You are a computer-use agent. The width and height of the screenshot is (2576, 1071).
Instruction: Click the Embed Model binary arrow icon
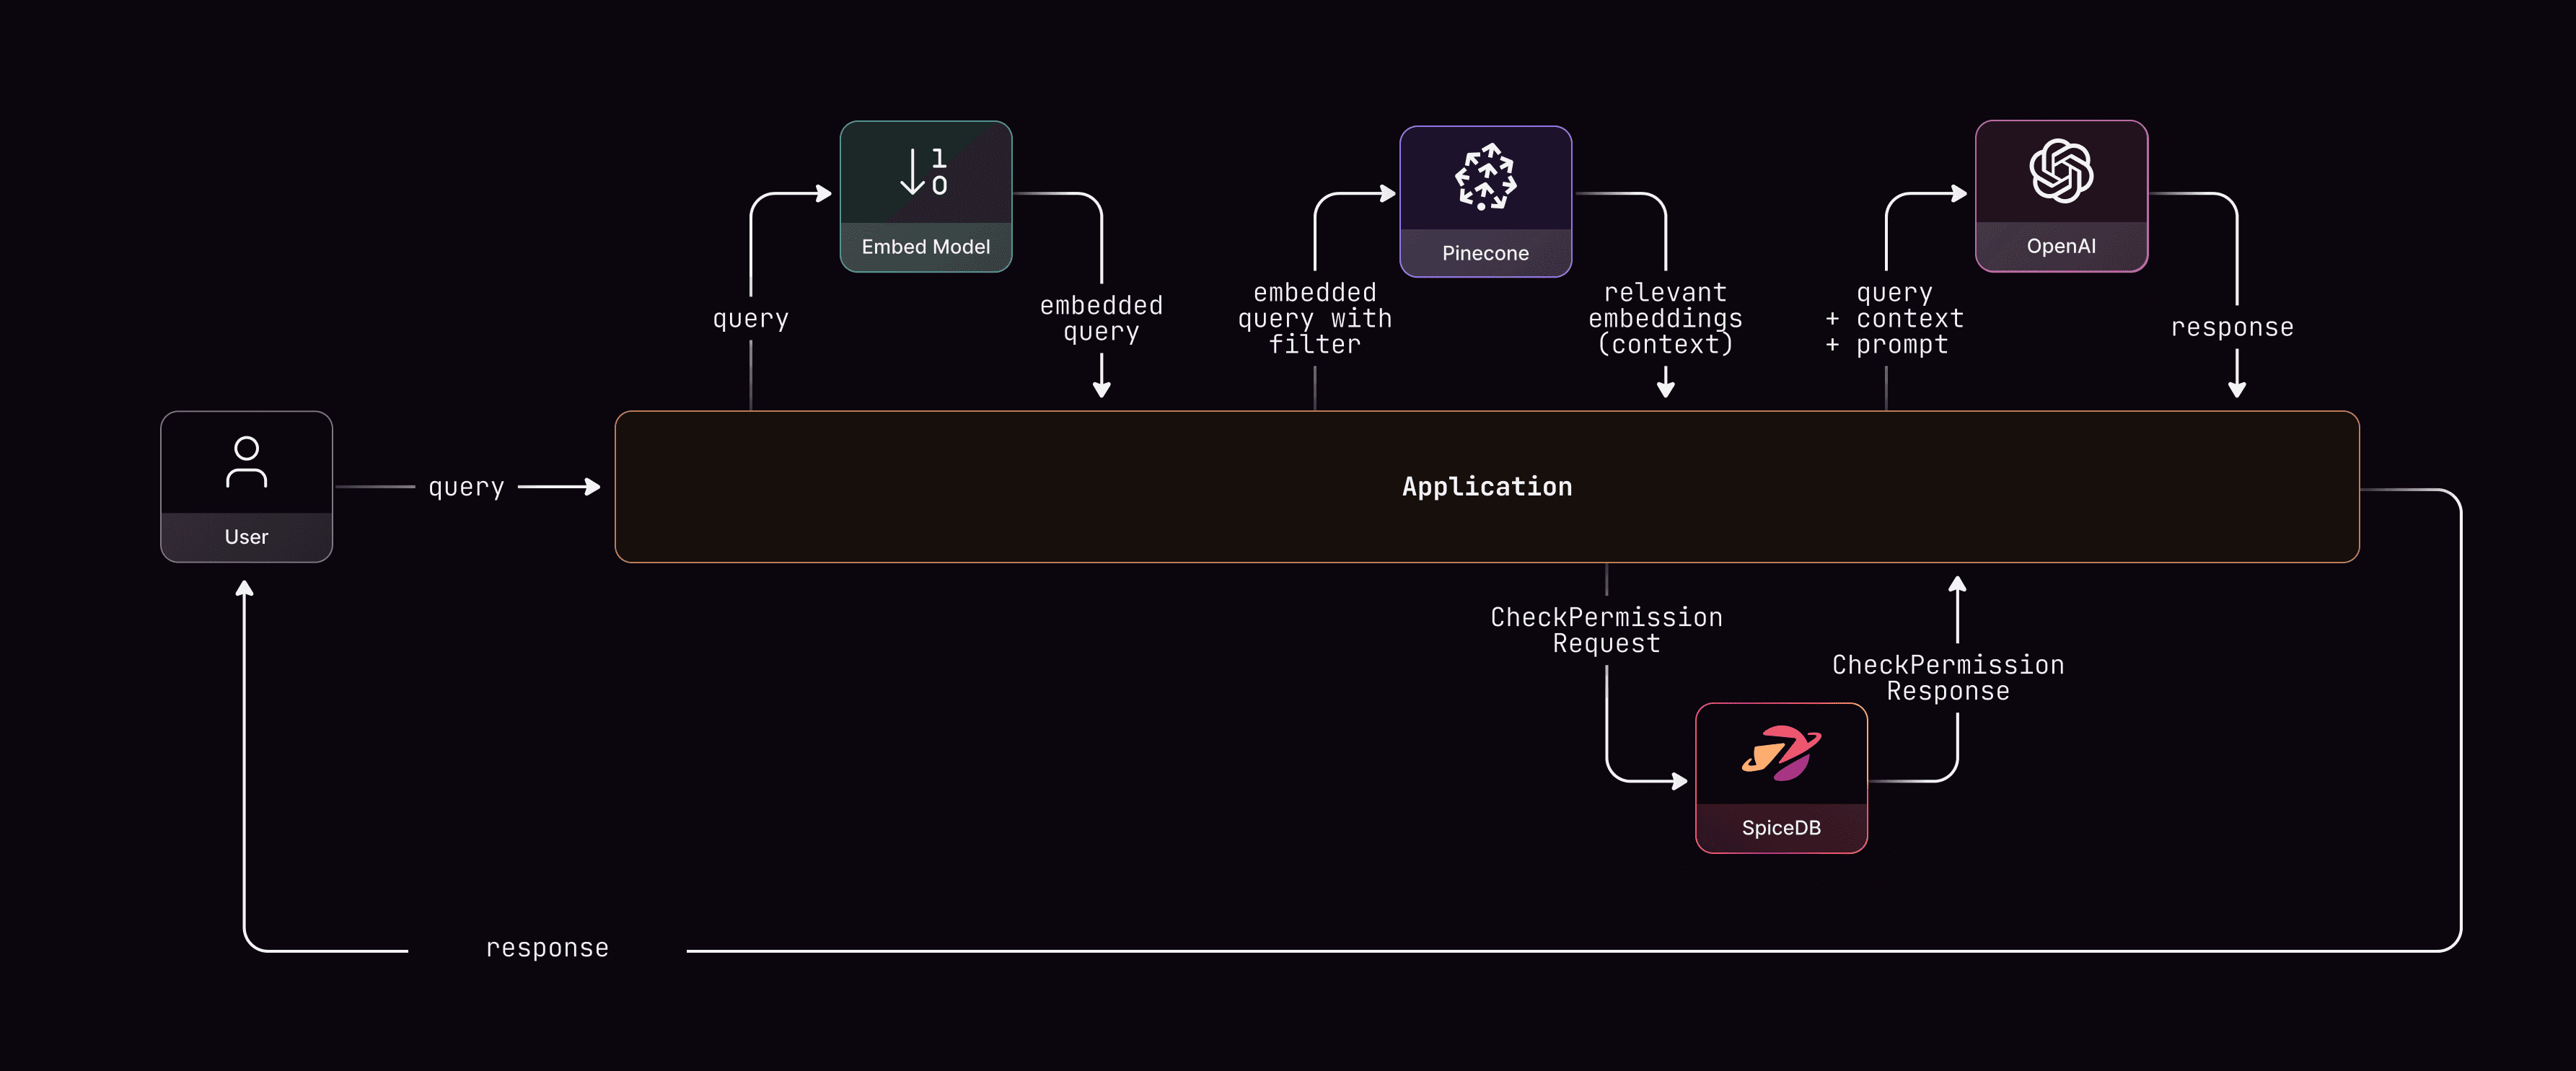point(925,172)
